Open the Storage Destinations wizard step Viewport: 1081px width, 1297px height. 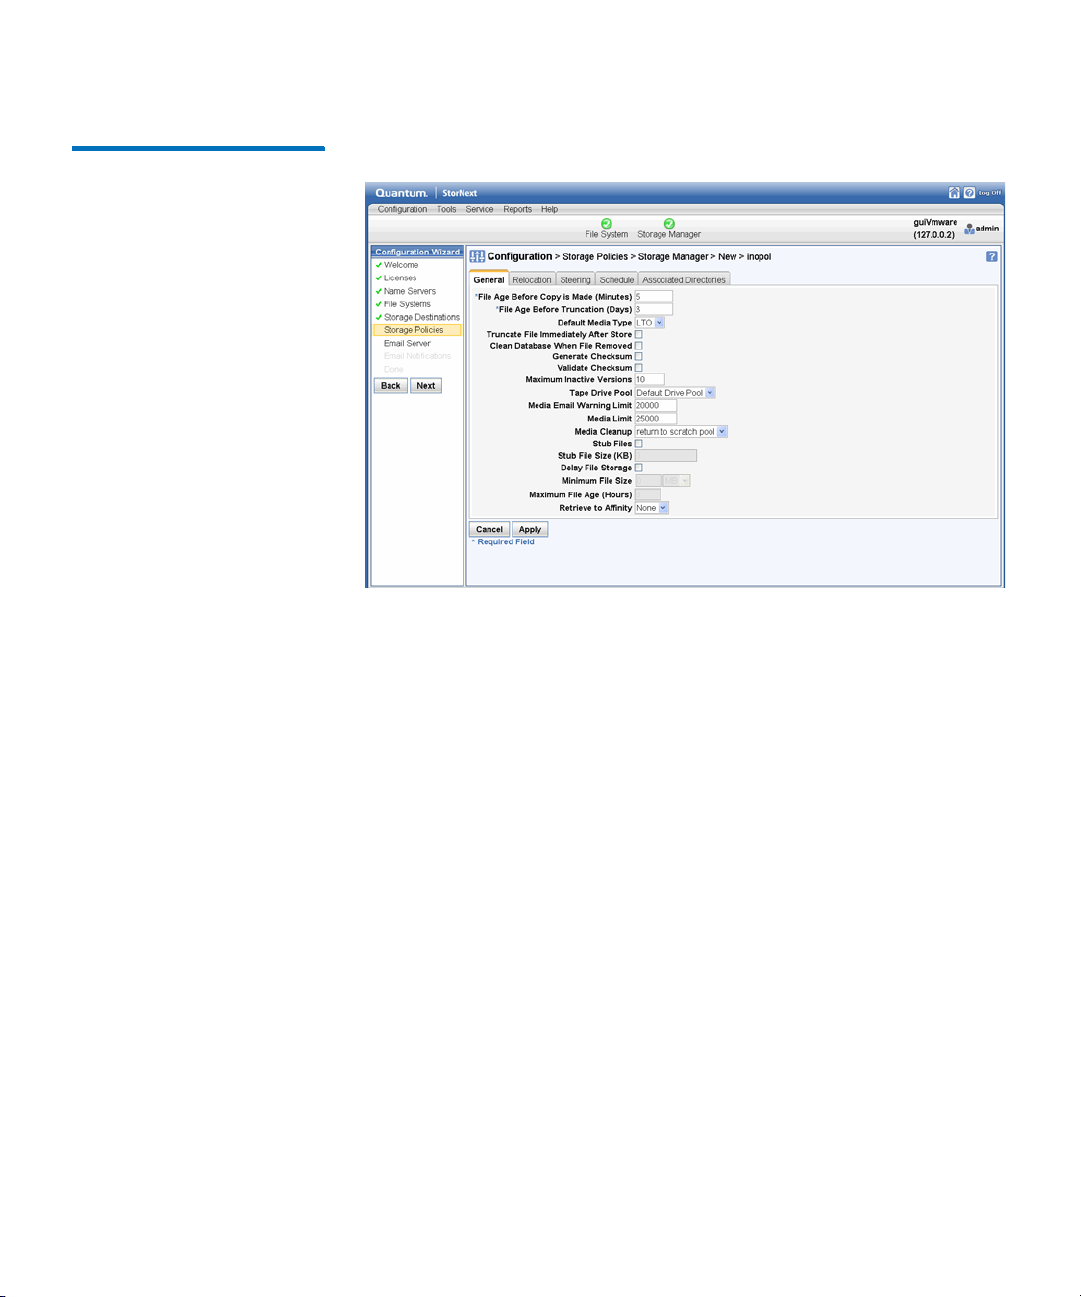pyautogui.click(x=422, y=317)
